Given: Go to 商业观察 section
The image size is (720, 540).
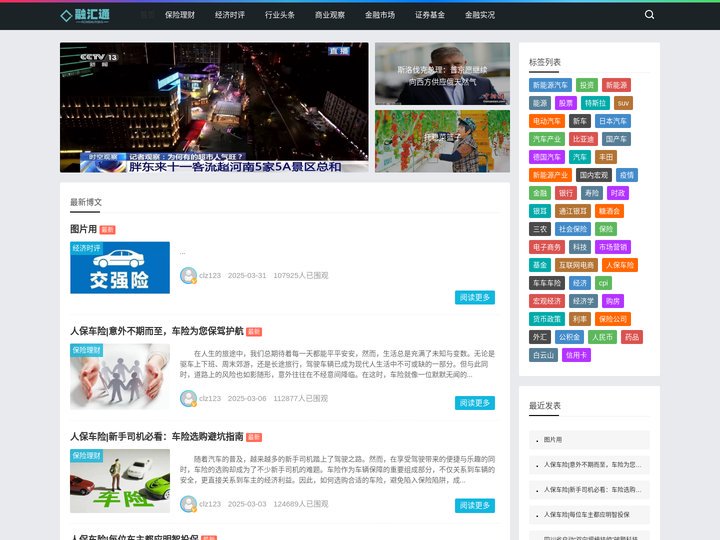Looking at the screenshot, I should pyautogui.click(x=330, y=15).
